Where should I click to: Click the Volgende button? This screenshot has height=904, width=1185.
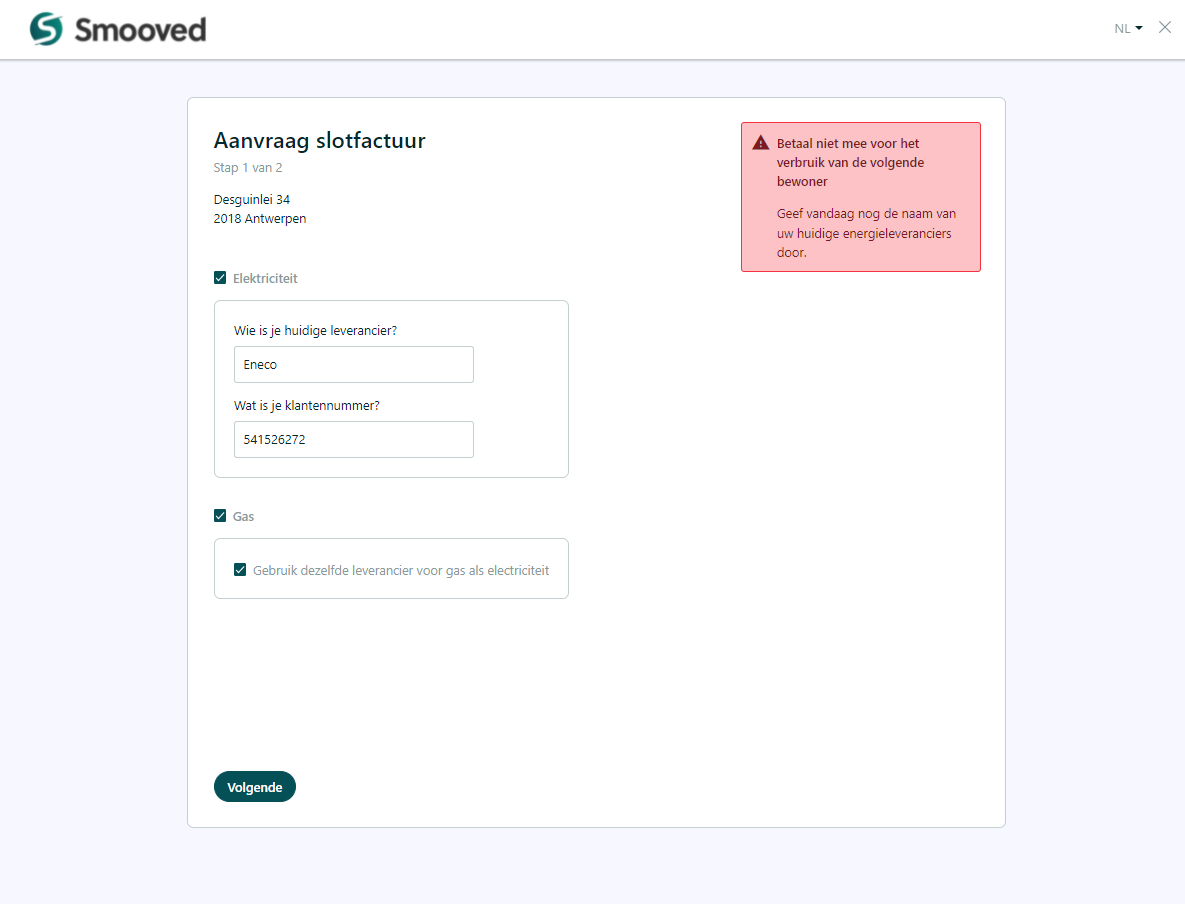coord(255,787)
